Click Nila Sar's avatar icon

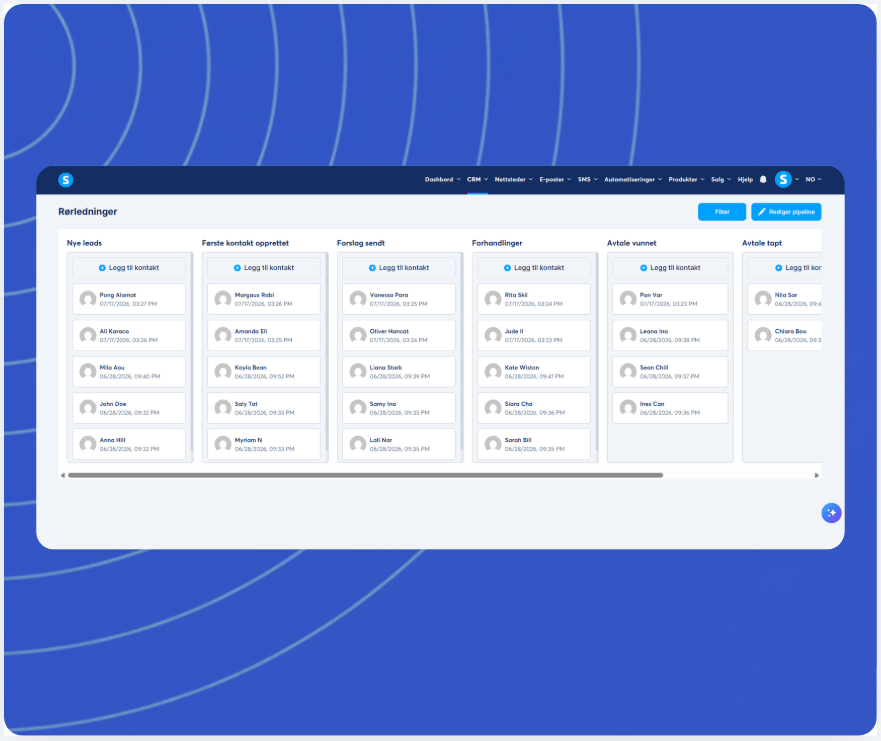pyautogui.click(x=763, y=299)
